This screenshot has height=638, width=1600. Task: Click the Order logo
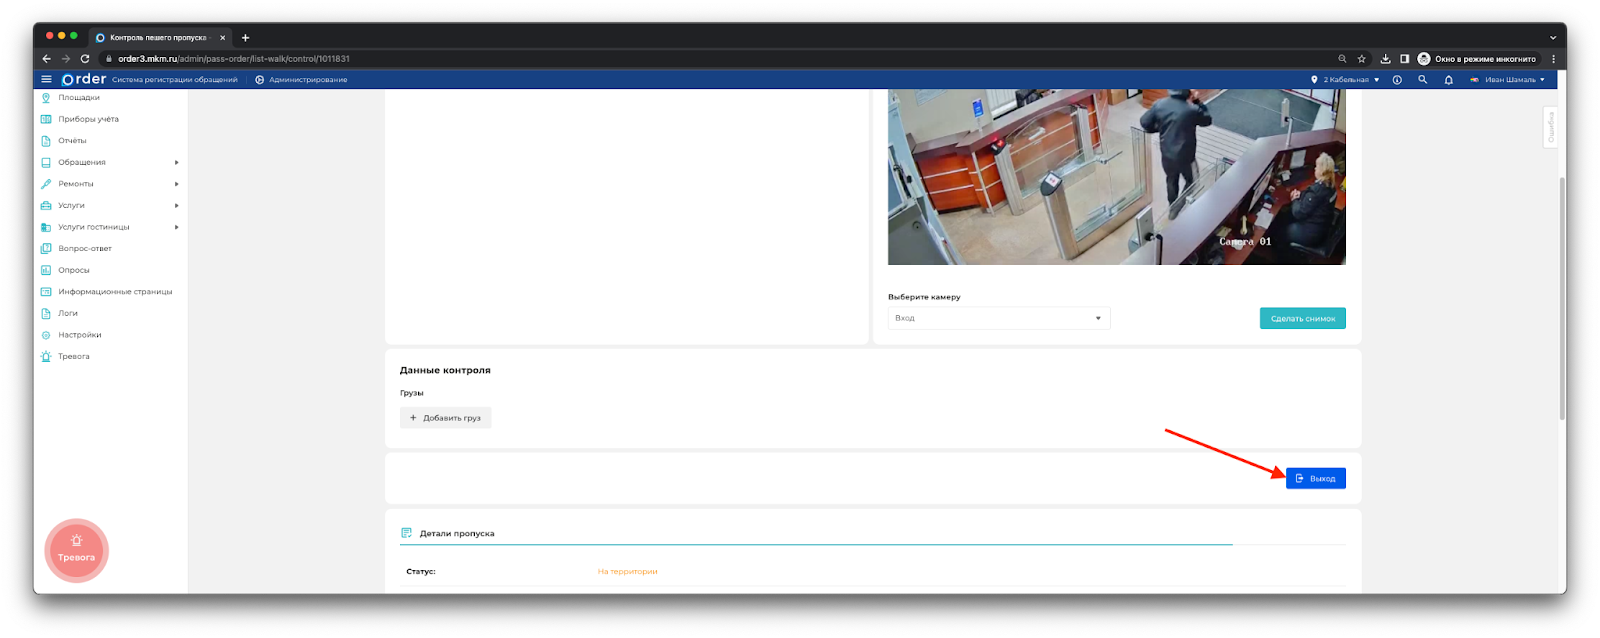[x=84, y=79]
